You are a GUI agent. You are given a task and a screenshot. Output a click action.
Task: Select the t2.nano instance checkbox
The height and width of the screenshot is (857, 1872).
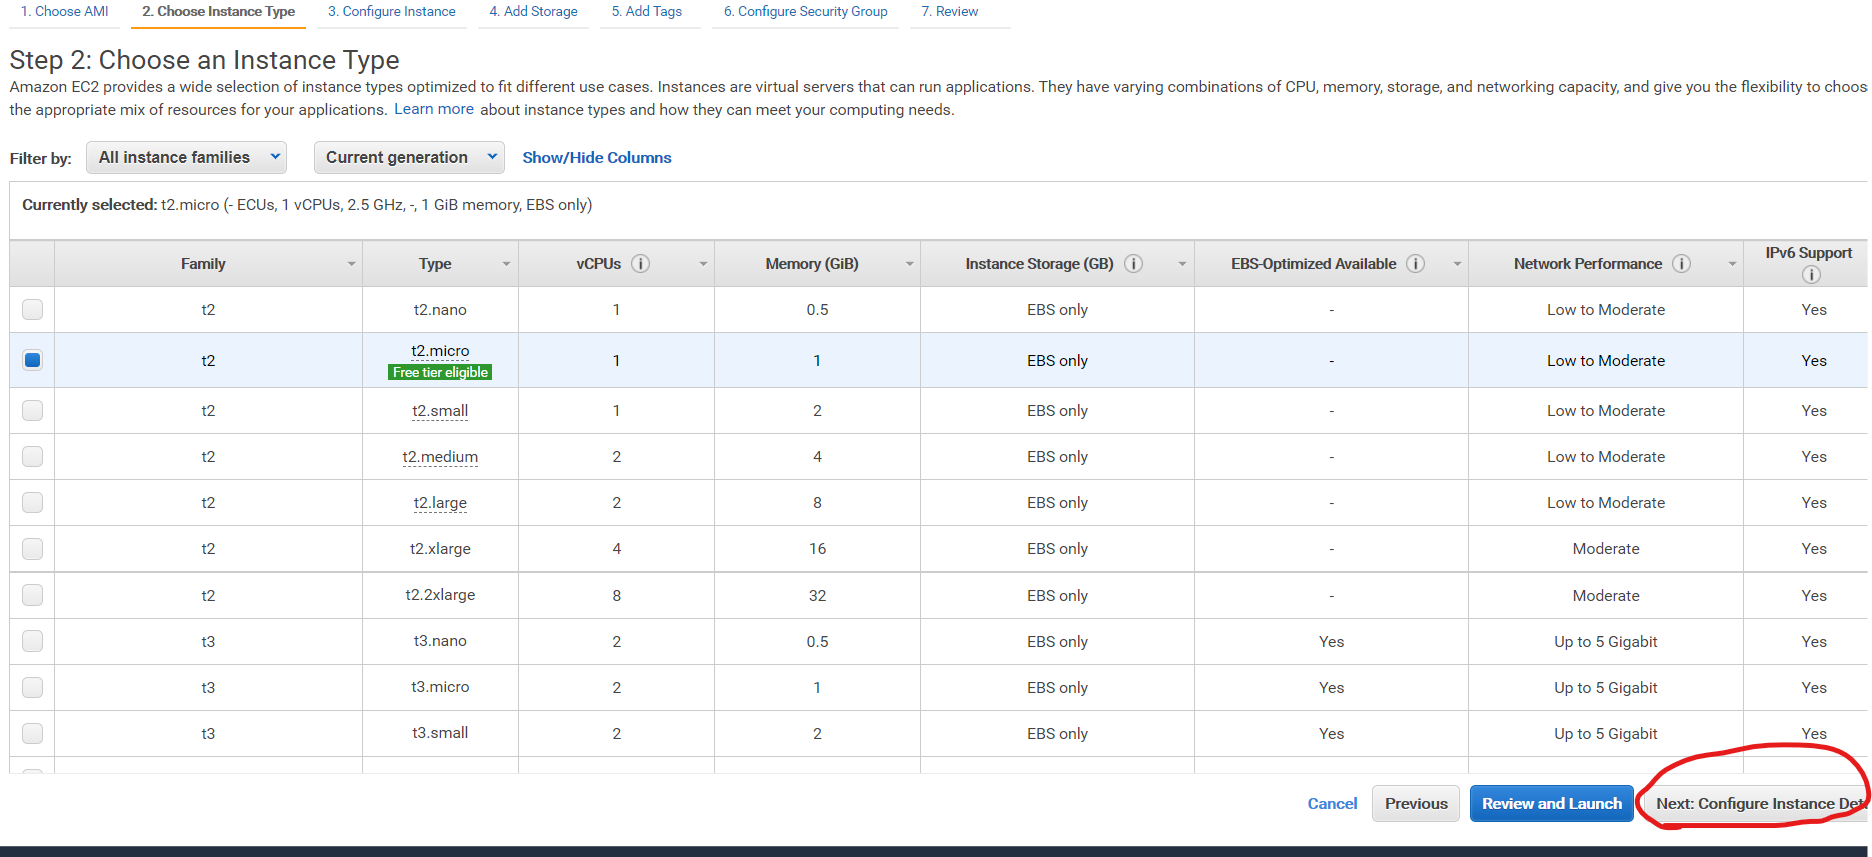(x=33, y=310)
